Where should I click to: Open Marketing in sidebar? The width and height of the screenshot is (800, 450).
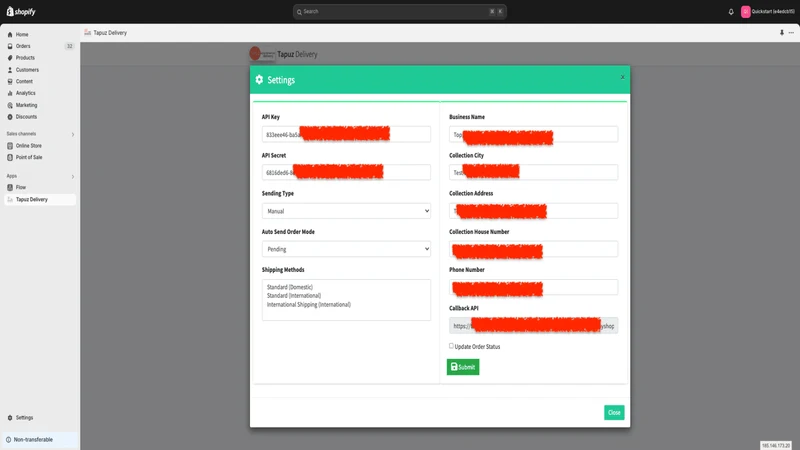(27, 105)
